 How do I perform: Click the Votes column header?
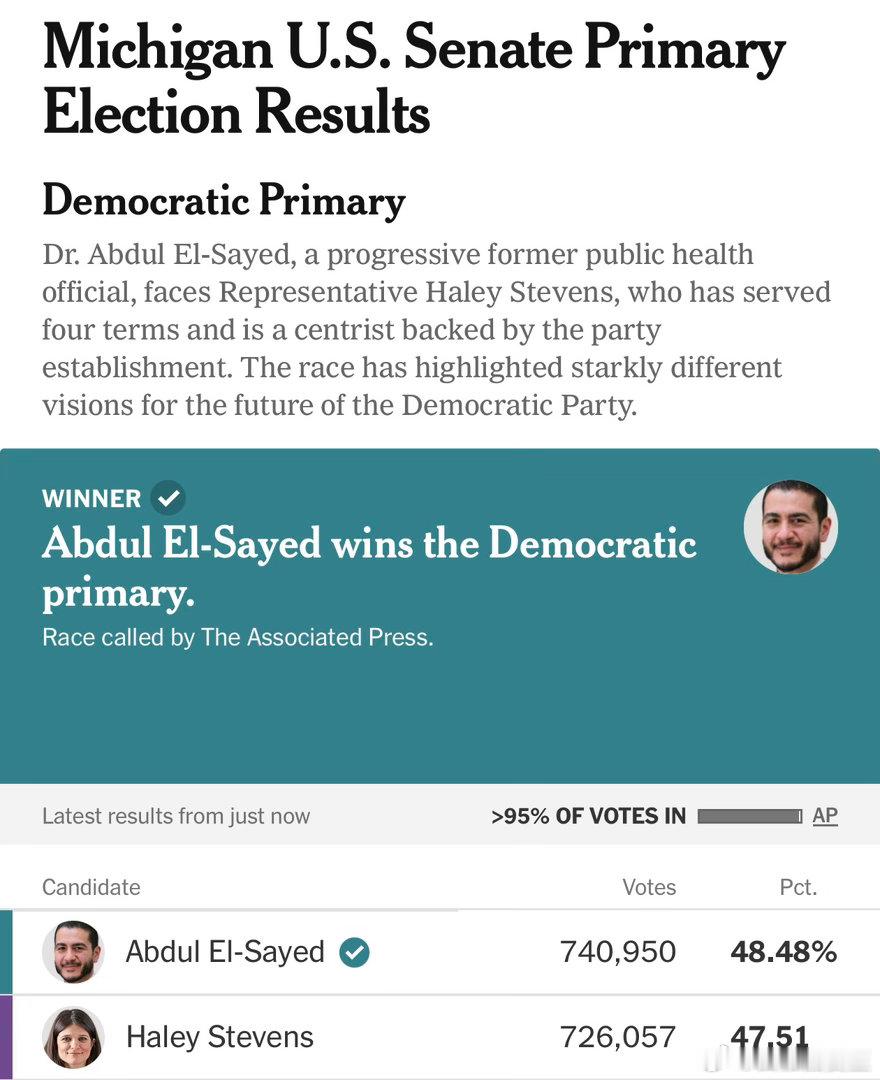tap(649, 887)
